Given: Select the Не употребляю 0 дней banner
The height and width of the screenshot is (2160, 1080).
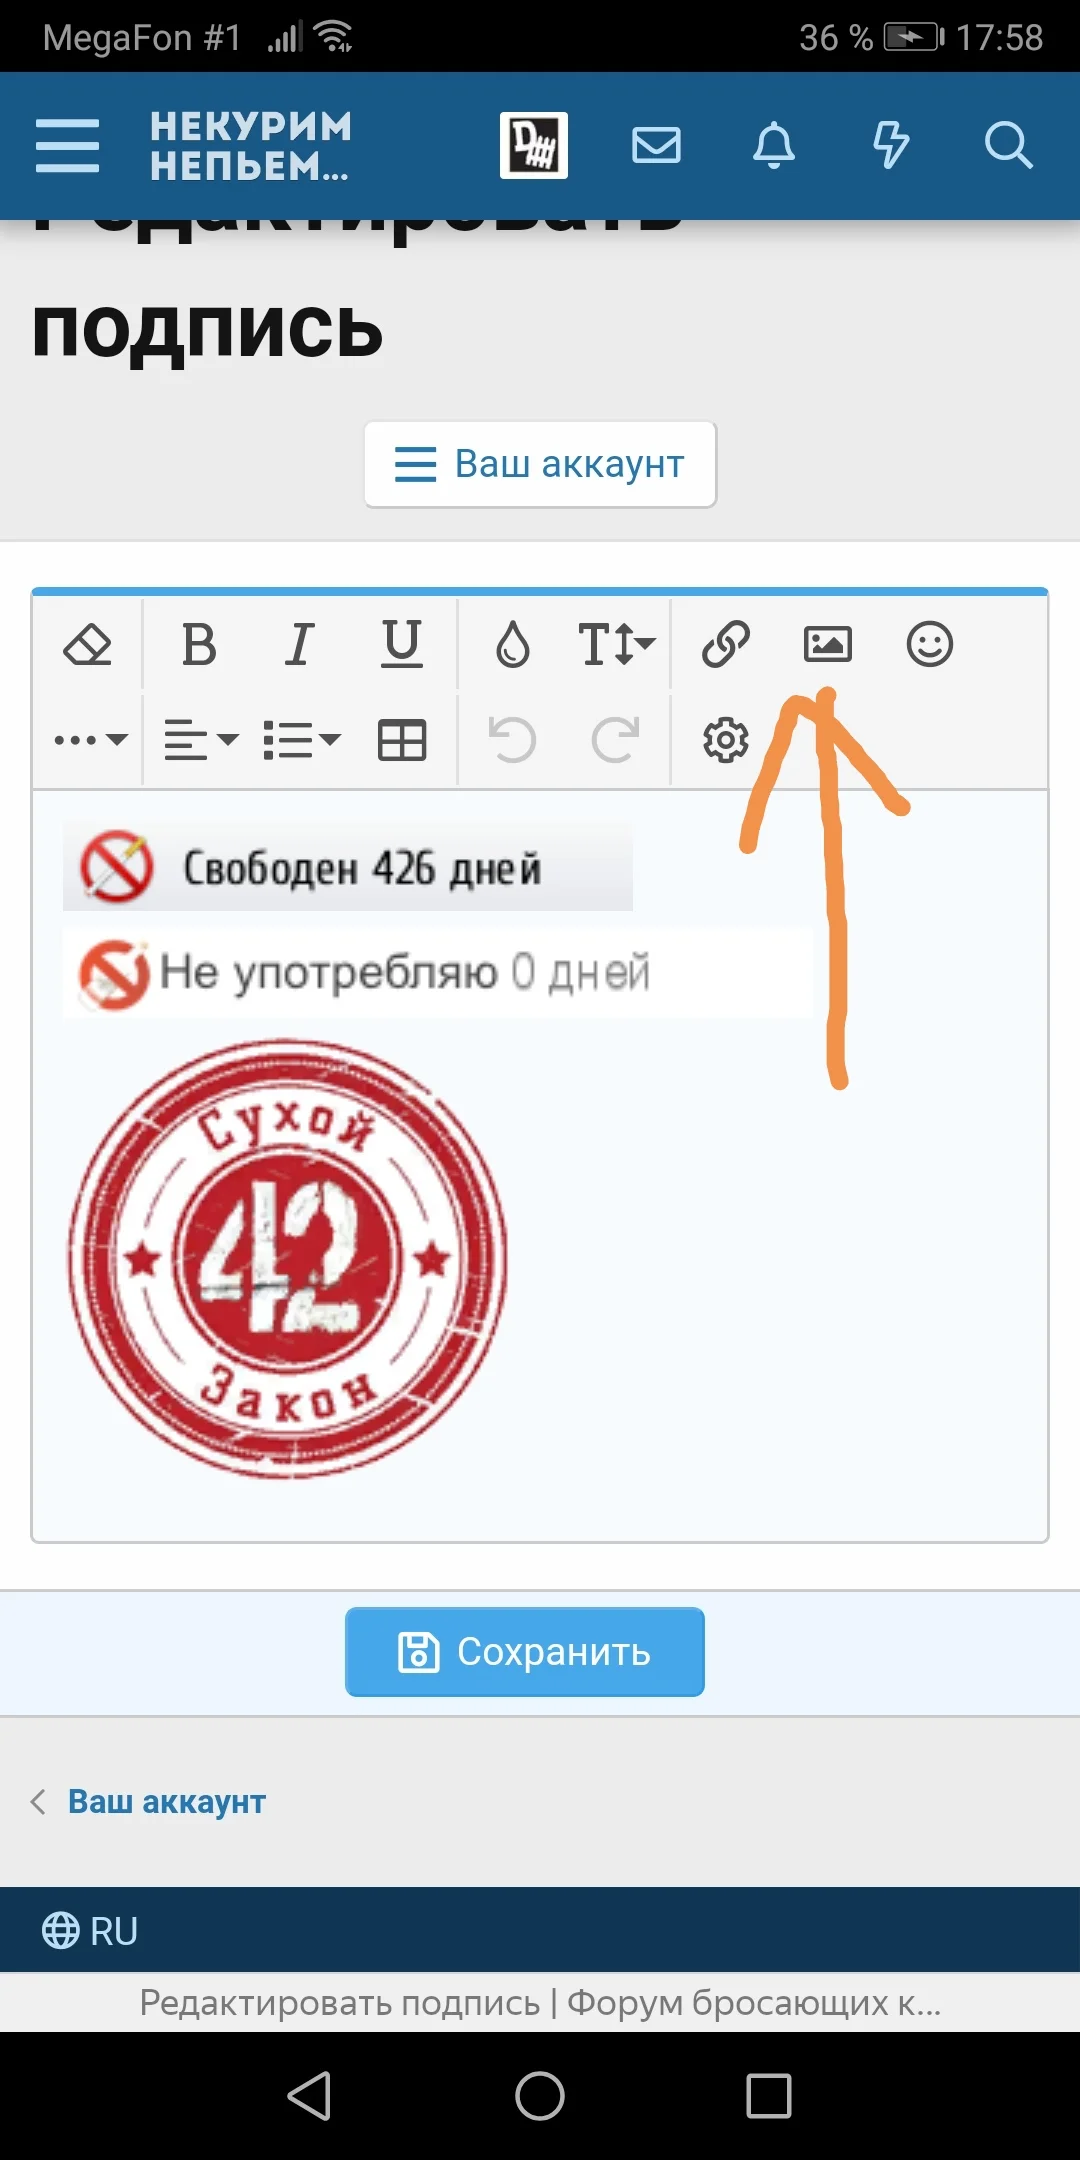Looking at the screenshot, I should pyautogui.click(x=438, y=973).
